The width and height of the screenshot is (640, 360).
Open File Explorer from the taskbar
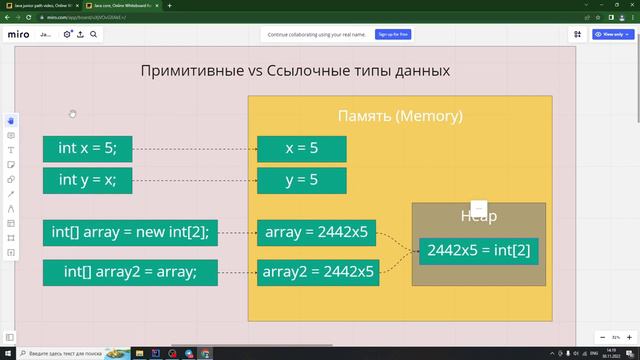click(x=140, y=353)
